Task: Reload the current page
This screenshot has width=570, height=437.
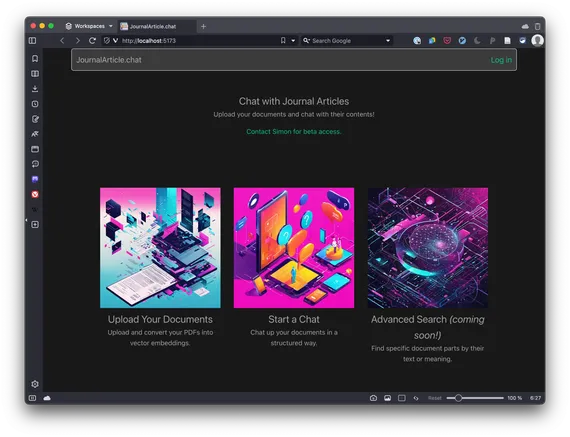Action: click(x=92, y=40)
